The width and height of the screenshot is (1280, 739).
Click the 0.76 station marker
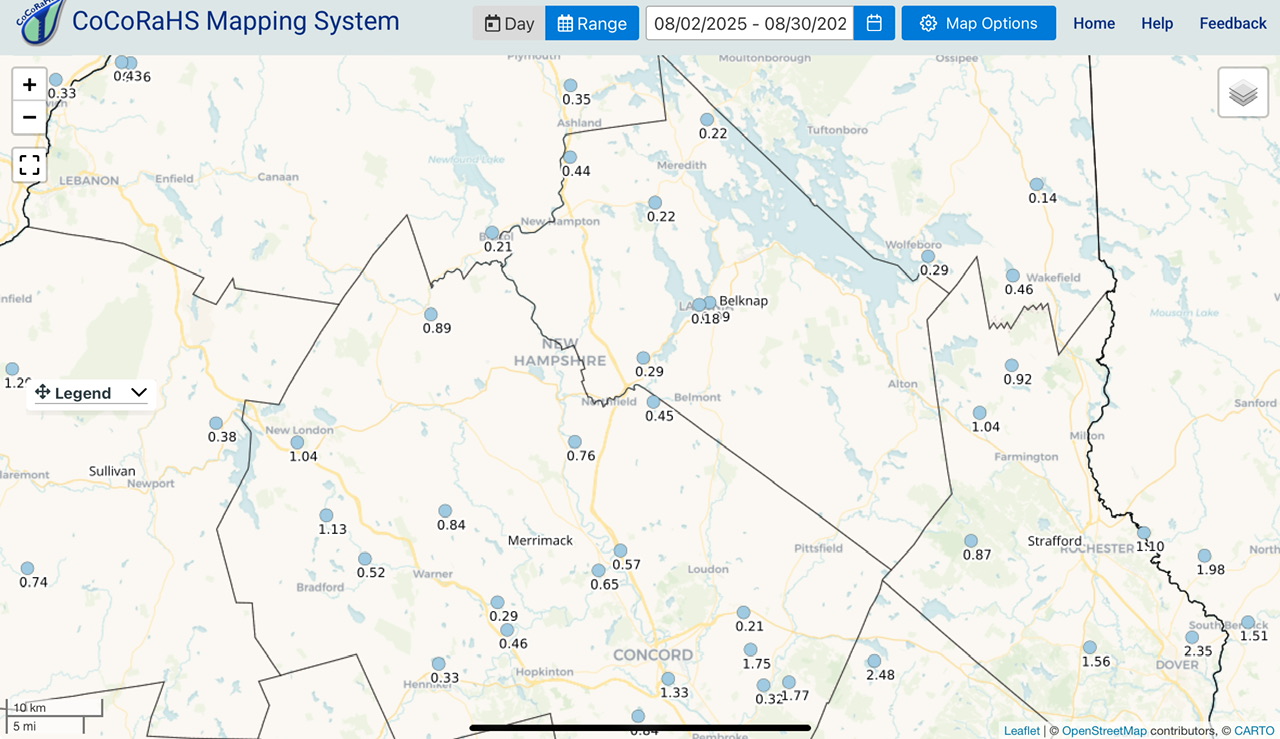(575, 442)
